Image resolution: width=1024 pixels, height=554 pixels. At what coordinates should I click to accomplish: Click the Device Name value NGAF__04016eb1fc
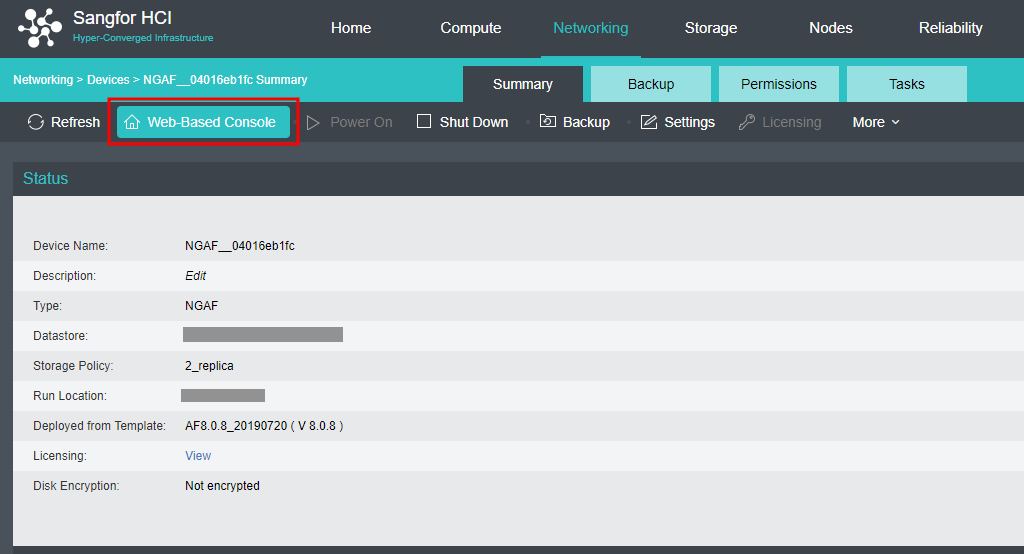click(240, 246)
